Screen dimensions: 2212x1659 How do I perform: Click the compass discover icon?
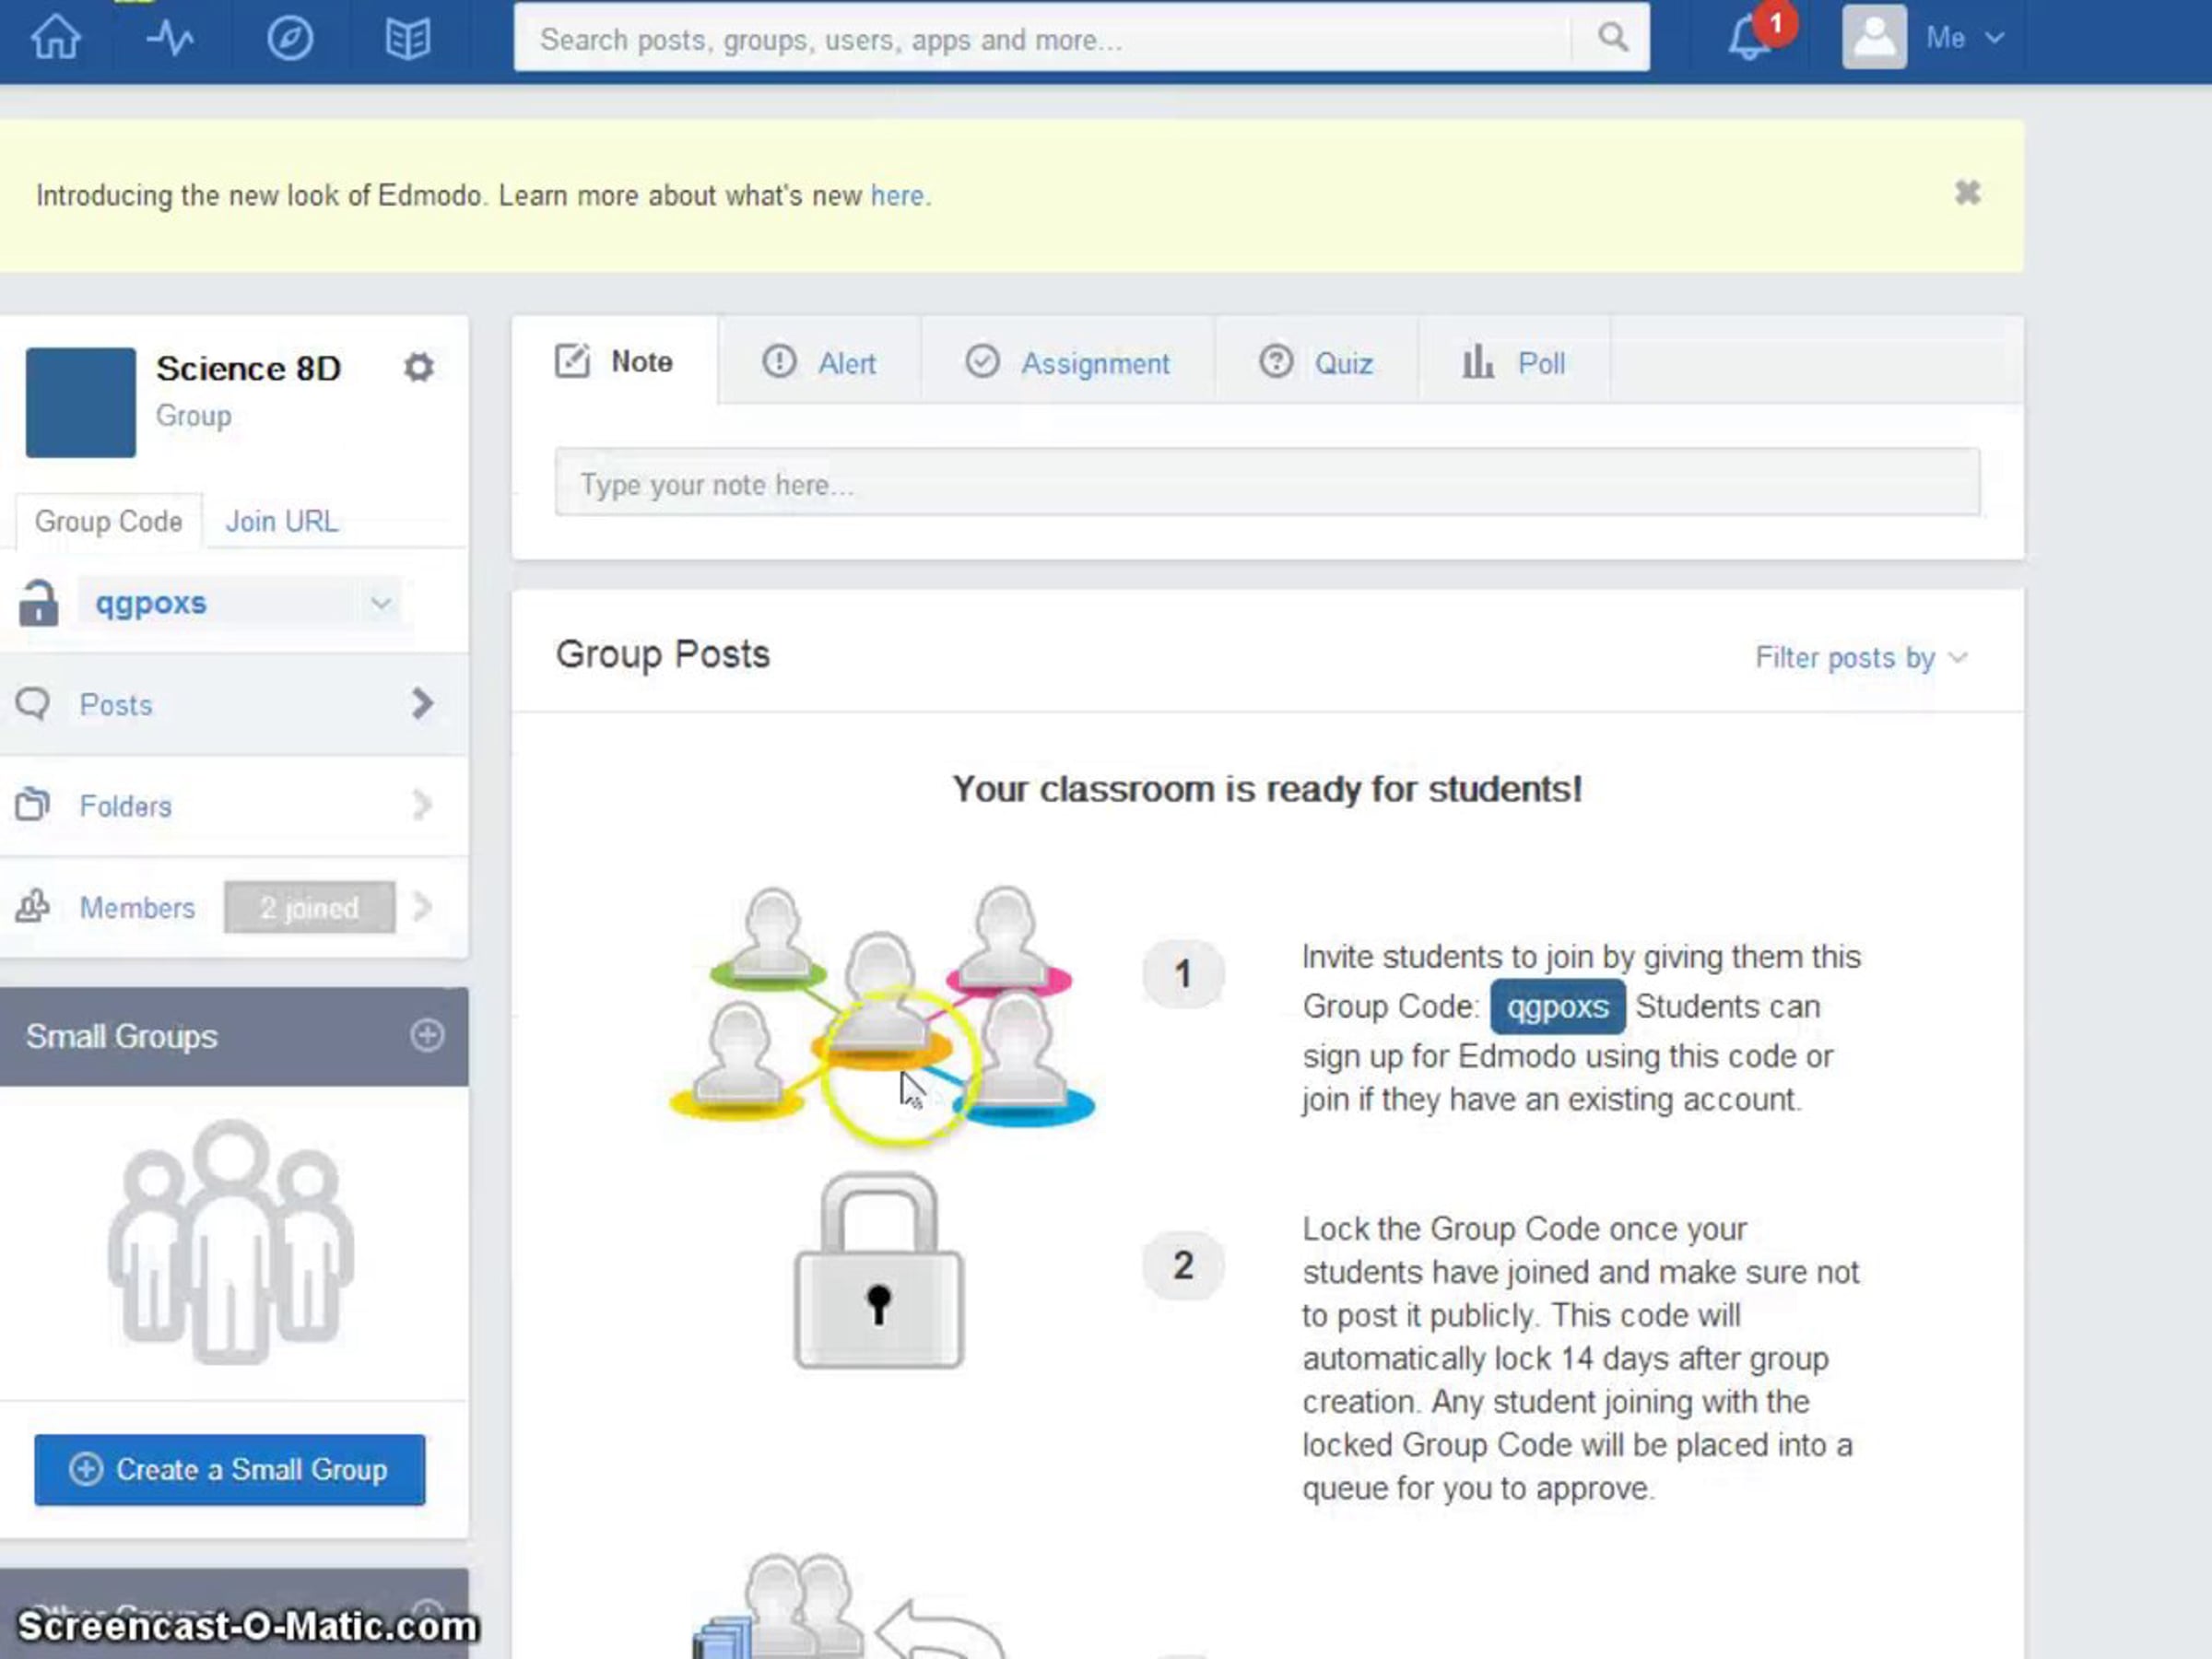point(290,38)
